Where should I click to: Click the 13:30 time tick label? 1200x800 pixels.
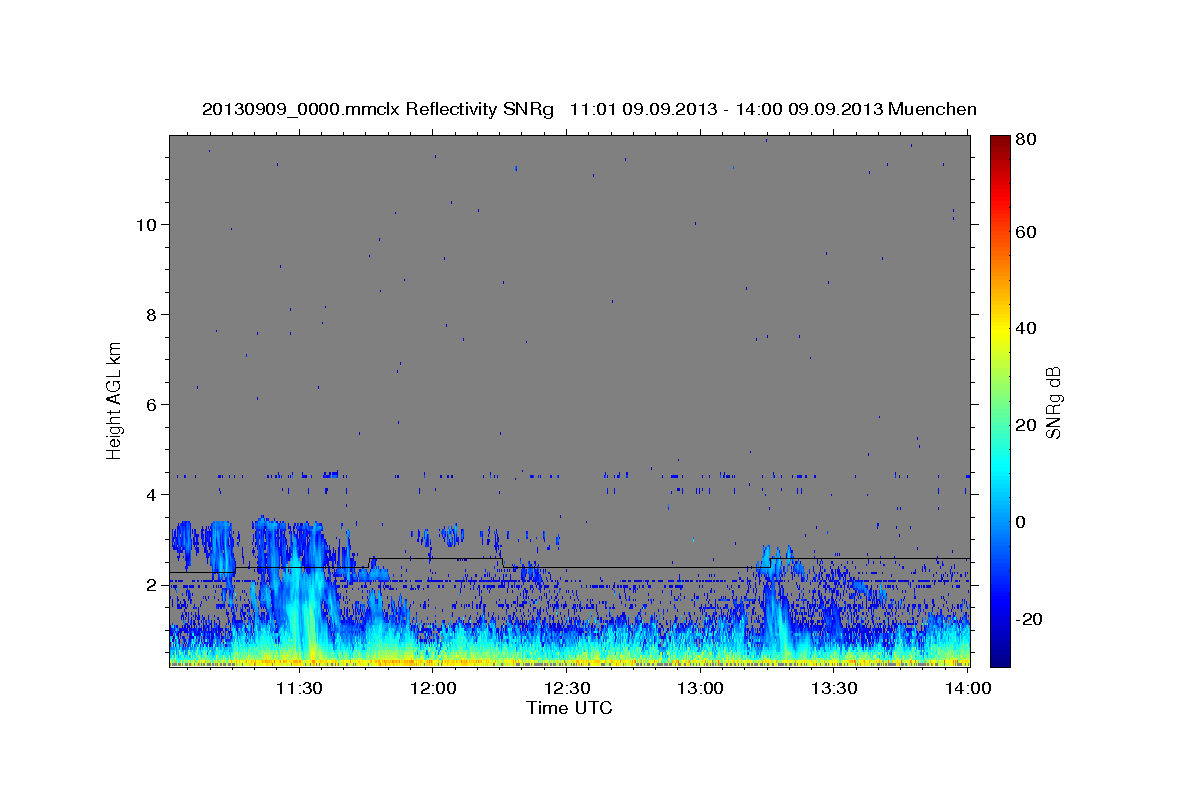tap(834, 688)
